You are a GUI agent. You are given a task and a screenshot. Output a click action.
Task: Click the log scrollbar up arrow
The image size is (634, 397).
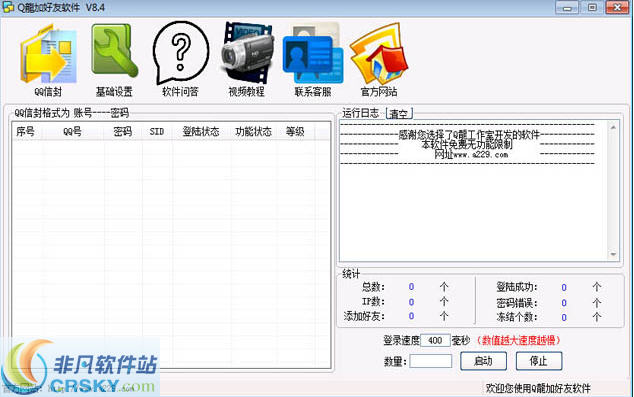tap(613, 127)
